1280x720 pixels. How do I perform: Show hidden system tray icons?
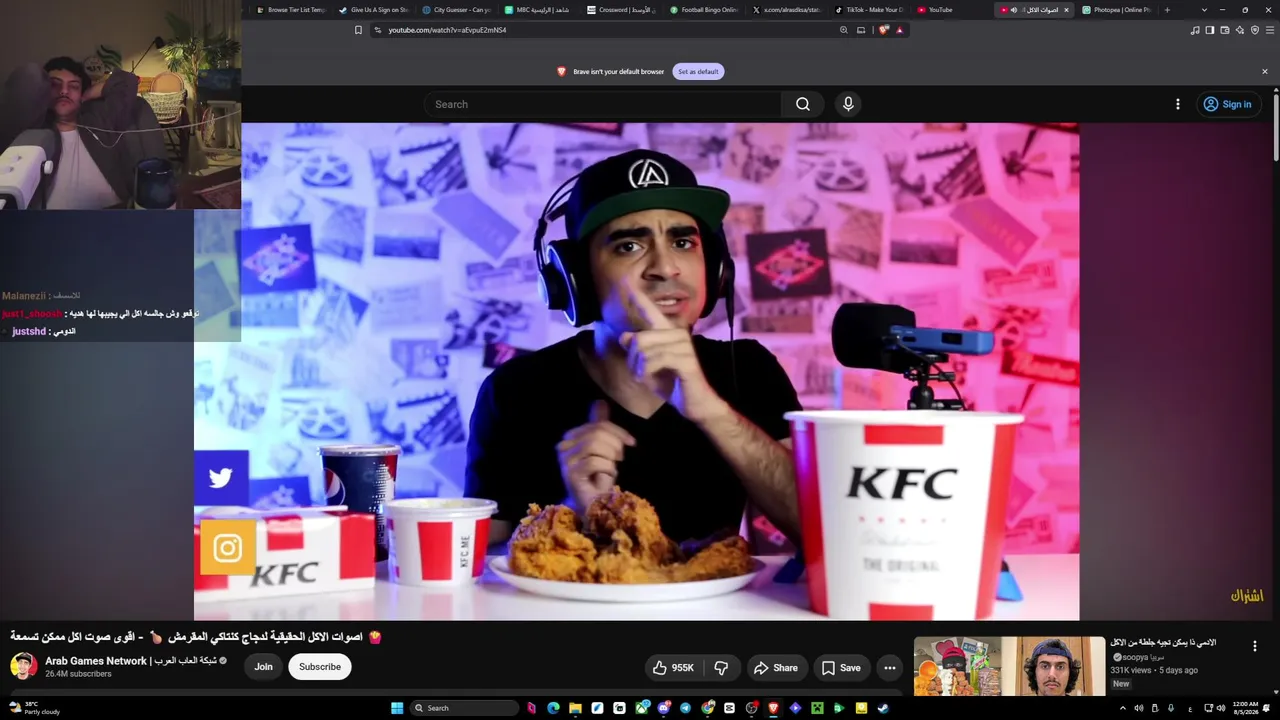pos(1122,708)
